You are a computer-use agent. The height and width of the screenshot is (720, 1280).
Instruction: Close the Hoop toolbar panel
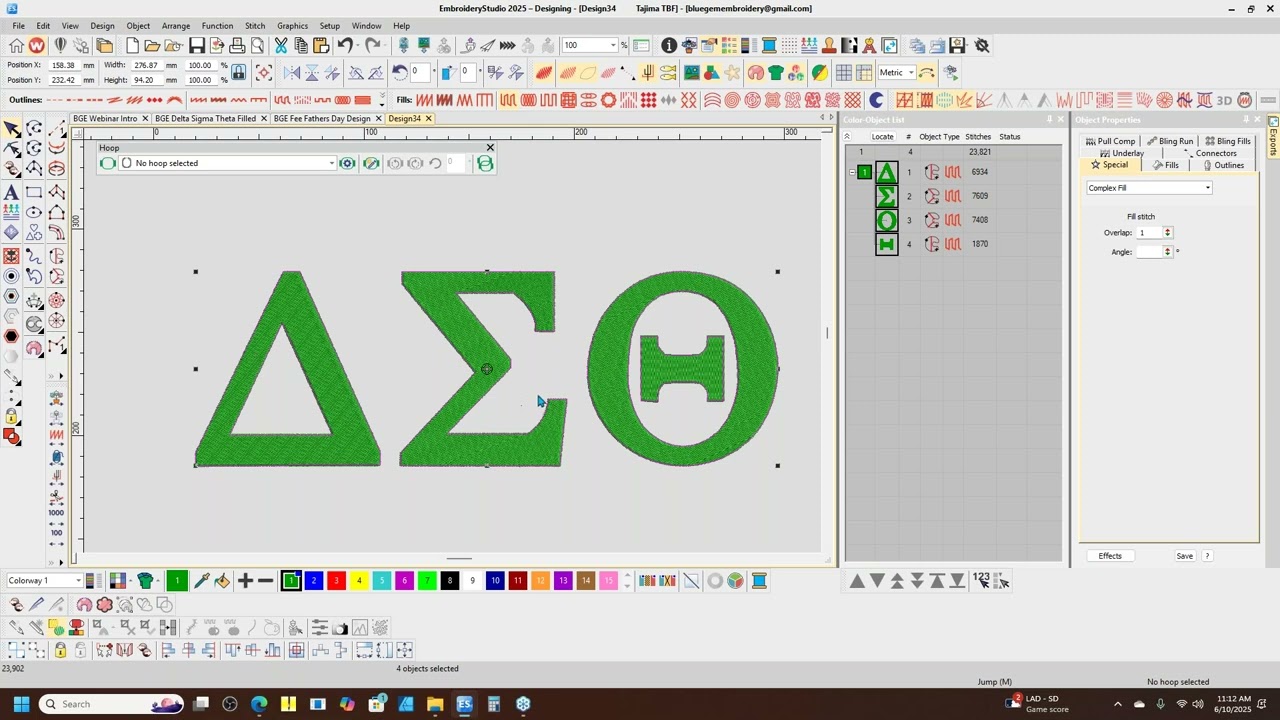(490, 148)
